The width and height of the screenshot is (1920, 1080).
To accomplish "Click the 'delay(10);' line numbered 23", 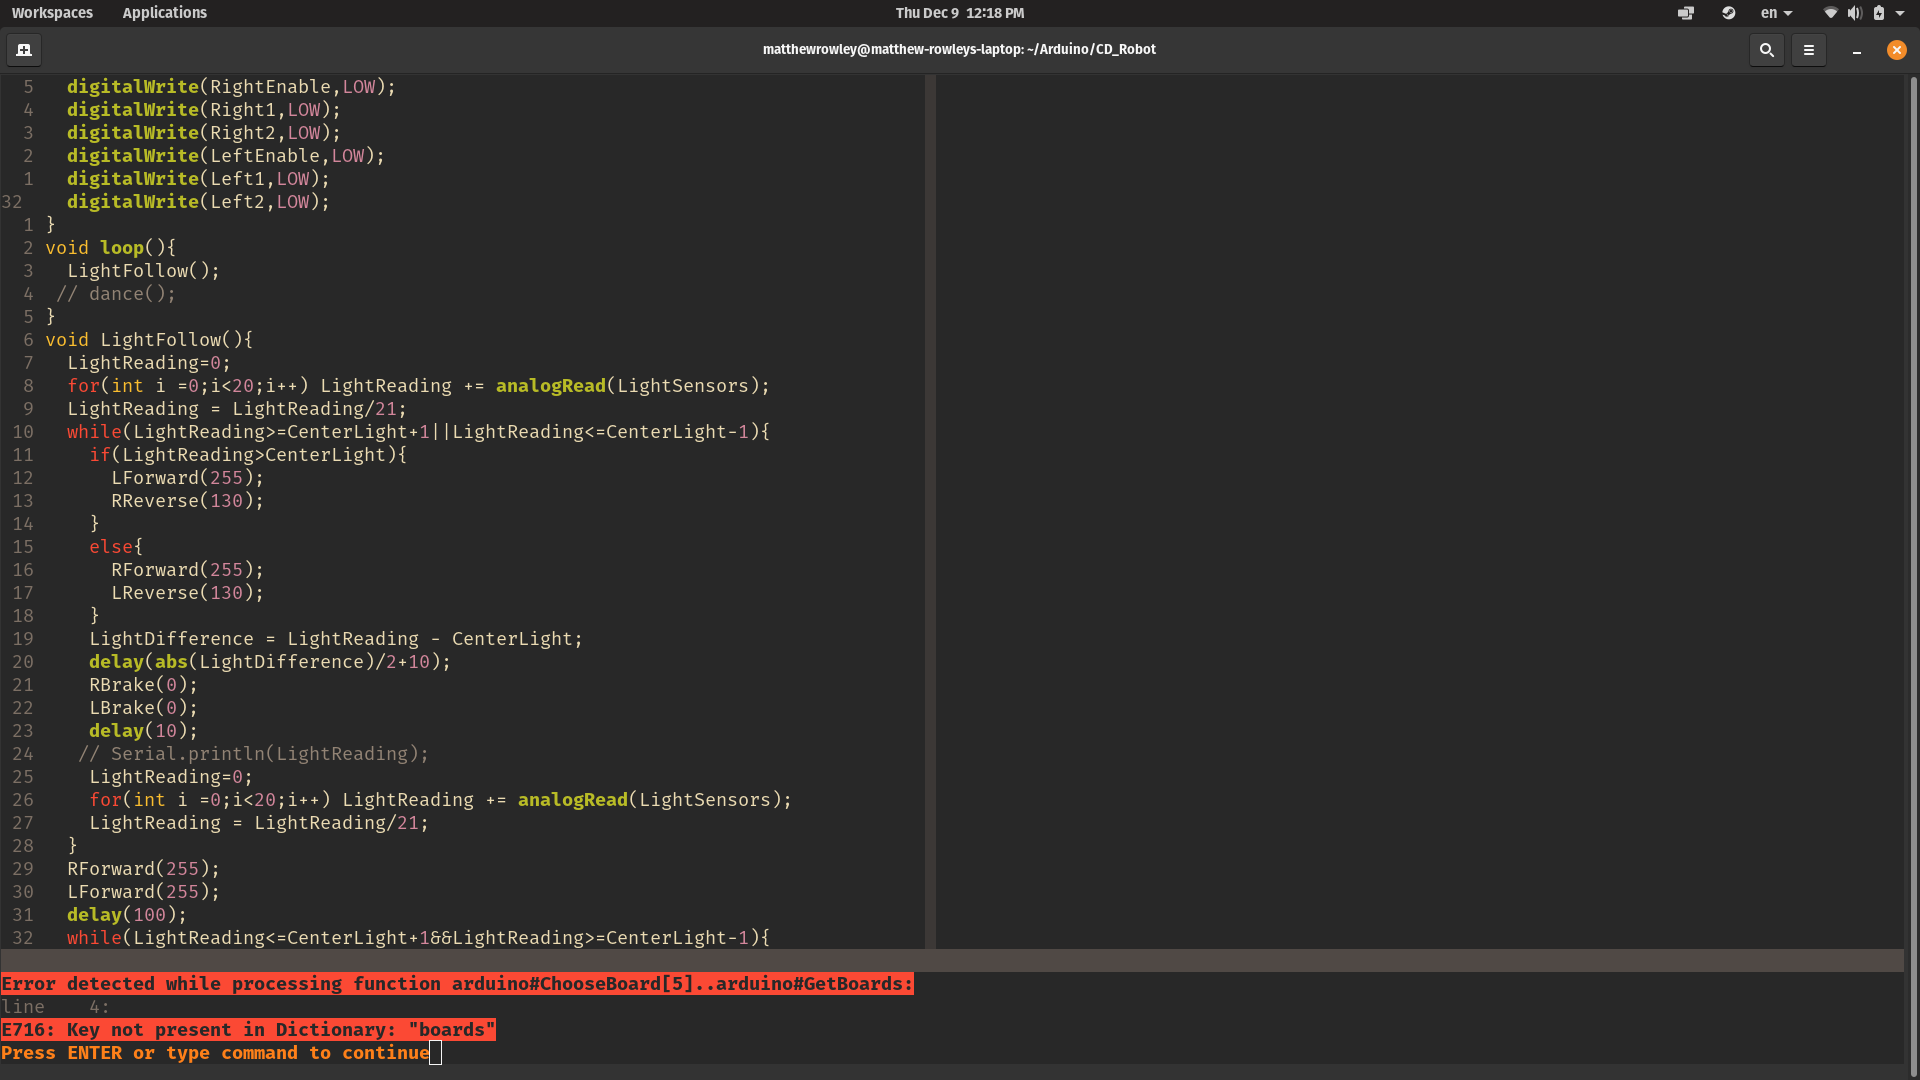I will (143, 731).
